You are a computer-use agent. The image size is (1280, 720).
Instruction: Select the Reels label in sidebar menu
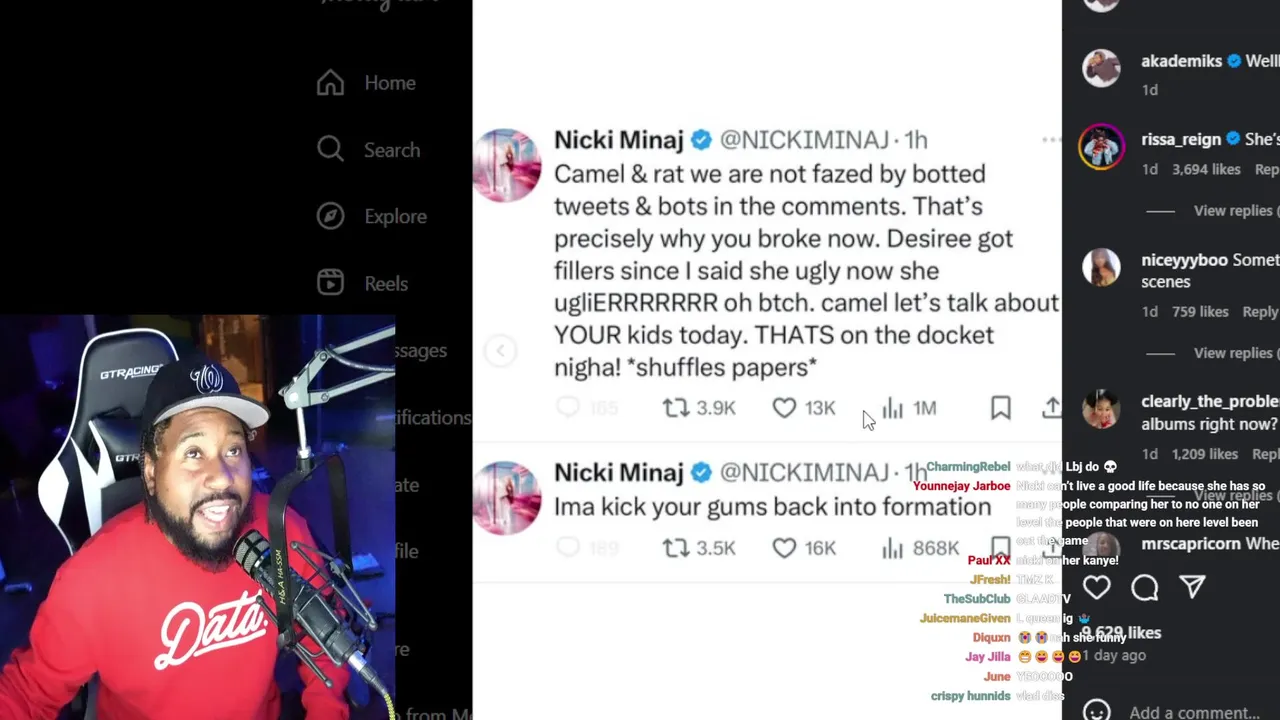coord(386,284)
